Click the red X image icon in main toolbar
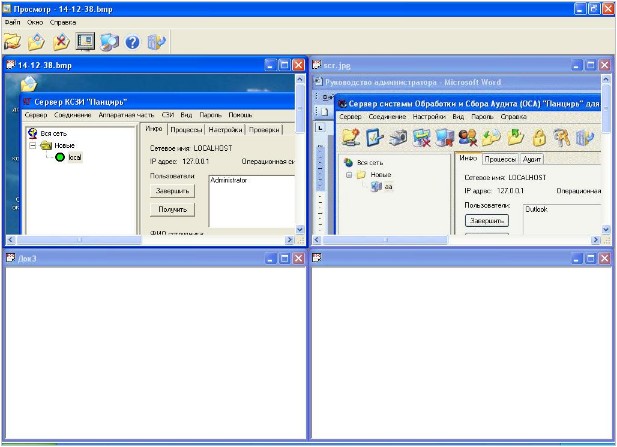The image size is (617, 447). point(61,42)
